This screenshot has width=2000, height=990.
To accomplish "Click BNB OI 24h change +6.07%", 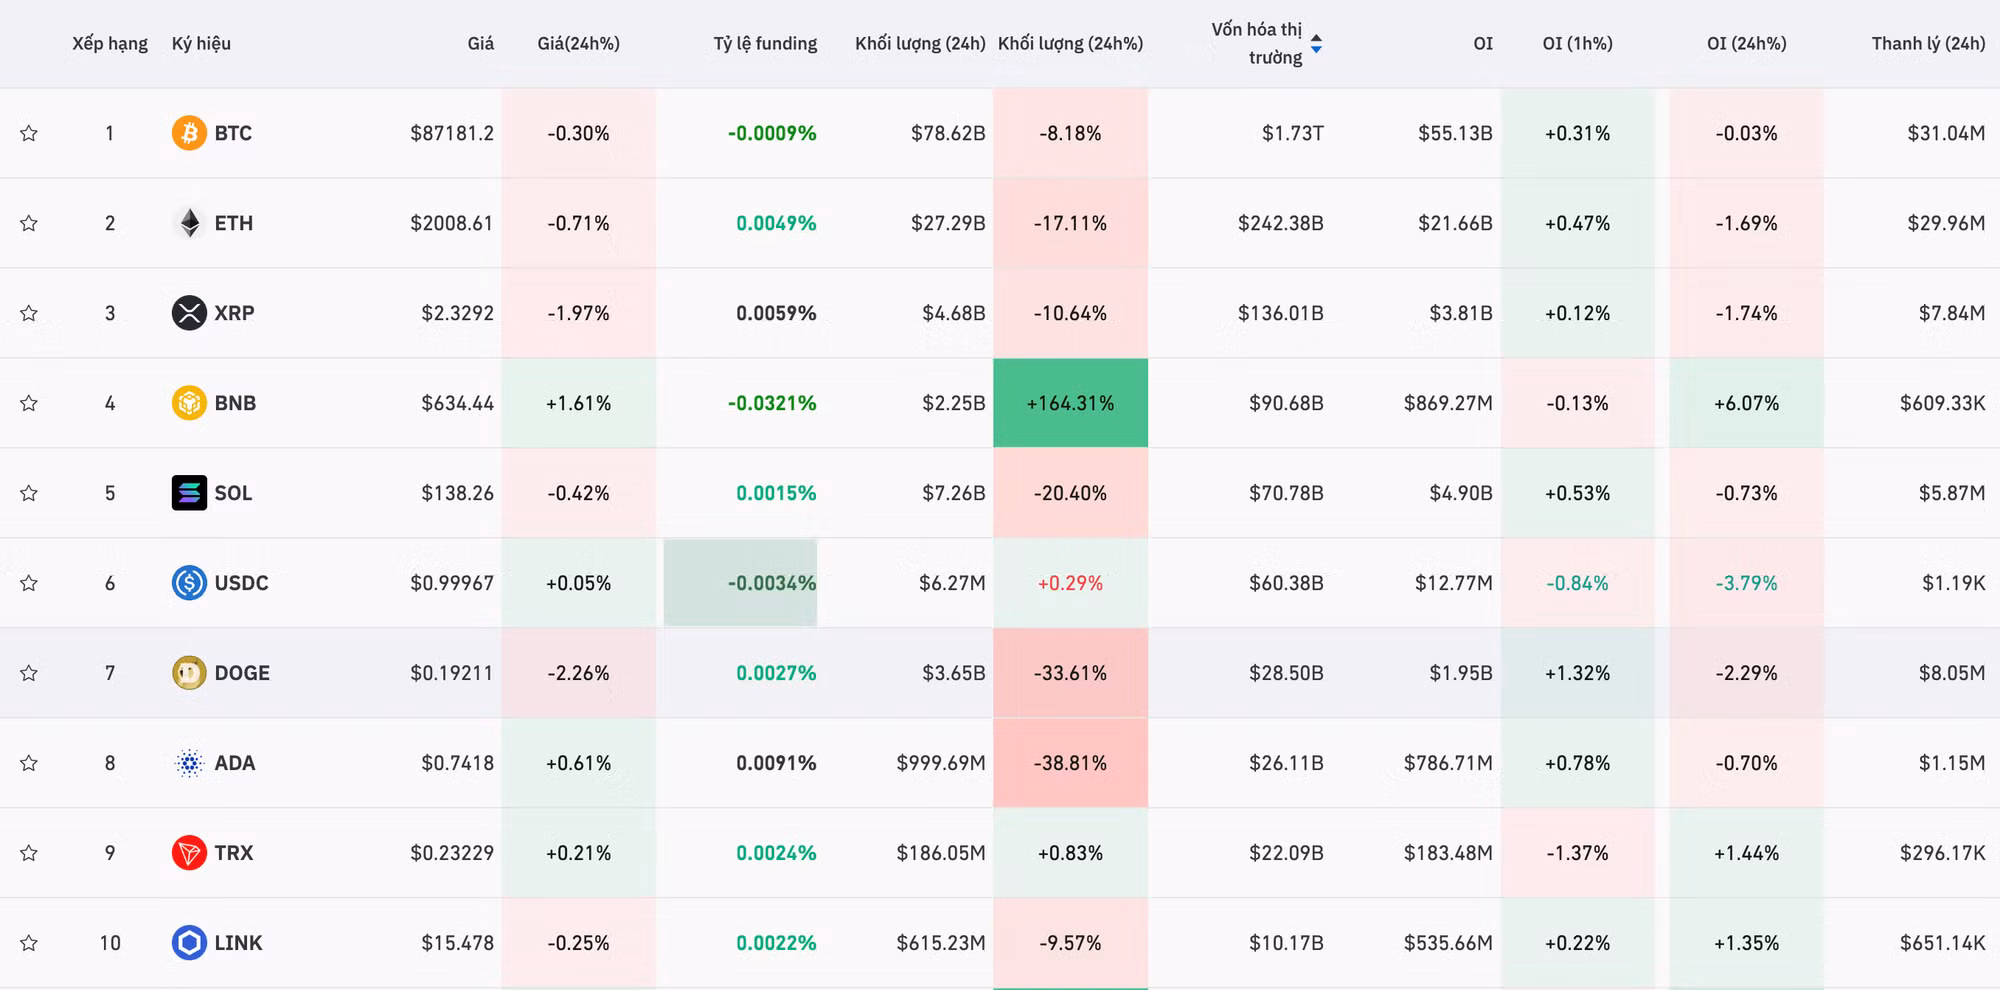I will pos(1747,403).
